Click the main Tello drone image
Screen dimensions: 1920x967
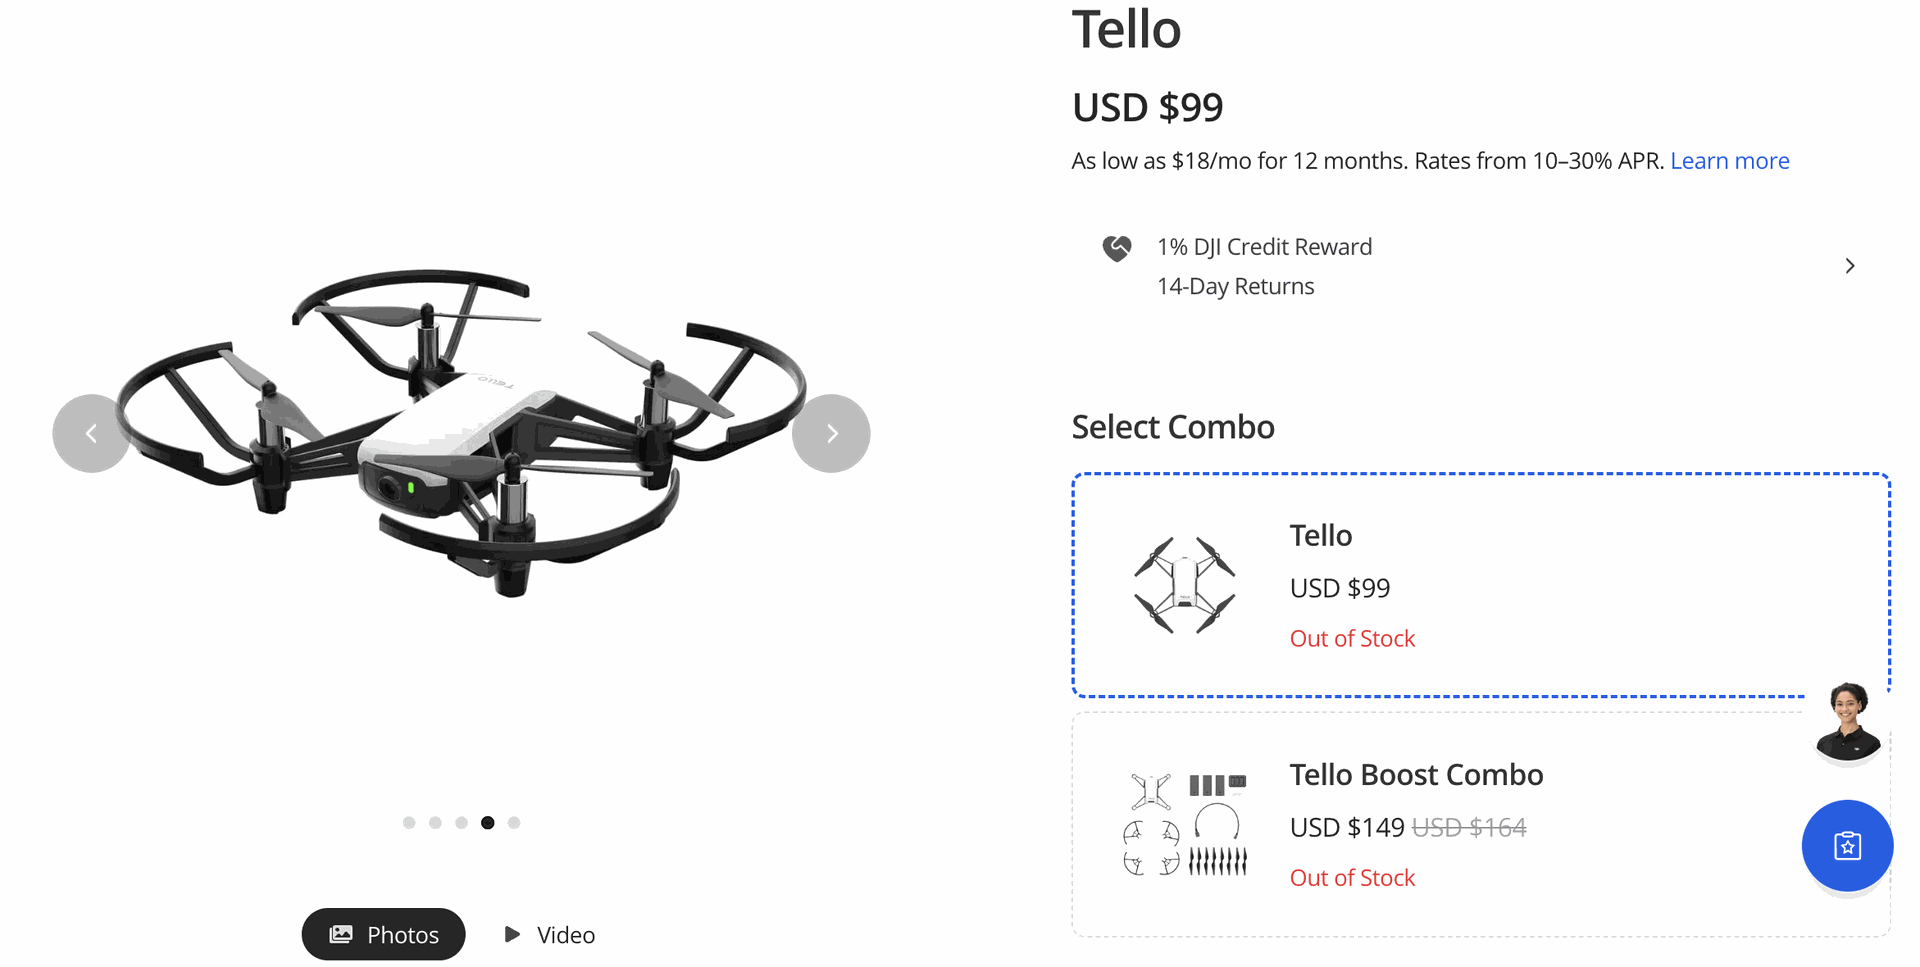click(462, 433)
